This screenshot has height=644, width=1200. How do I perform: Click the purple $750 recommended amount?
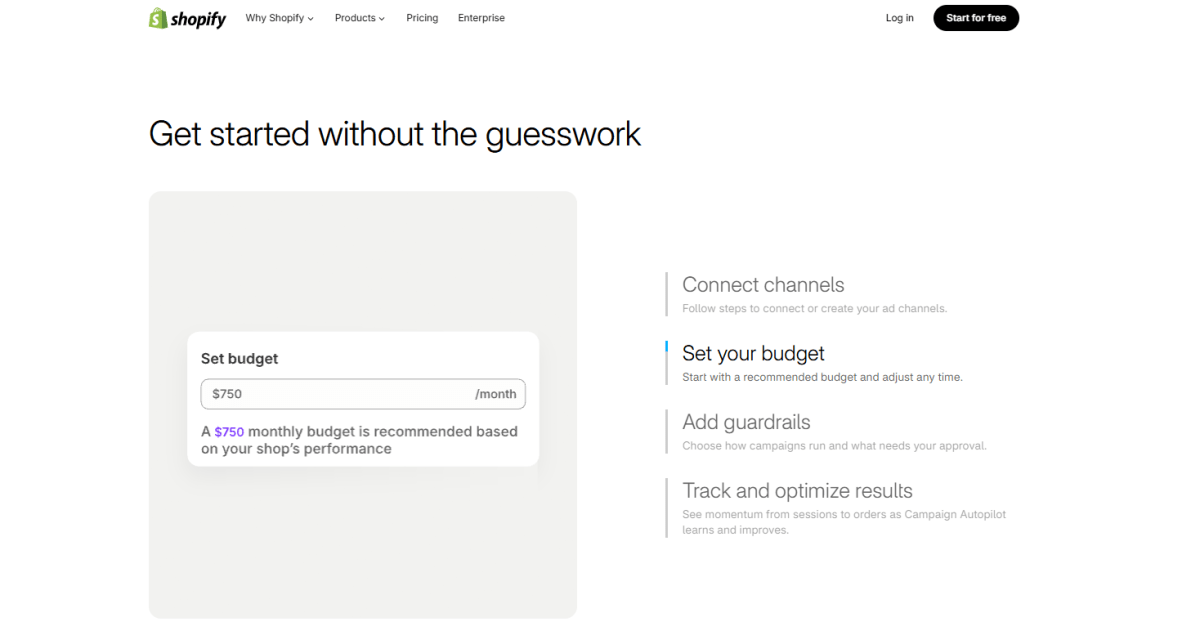(229, 432)
